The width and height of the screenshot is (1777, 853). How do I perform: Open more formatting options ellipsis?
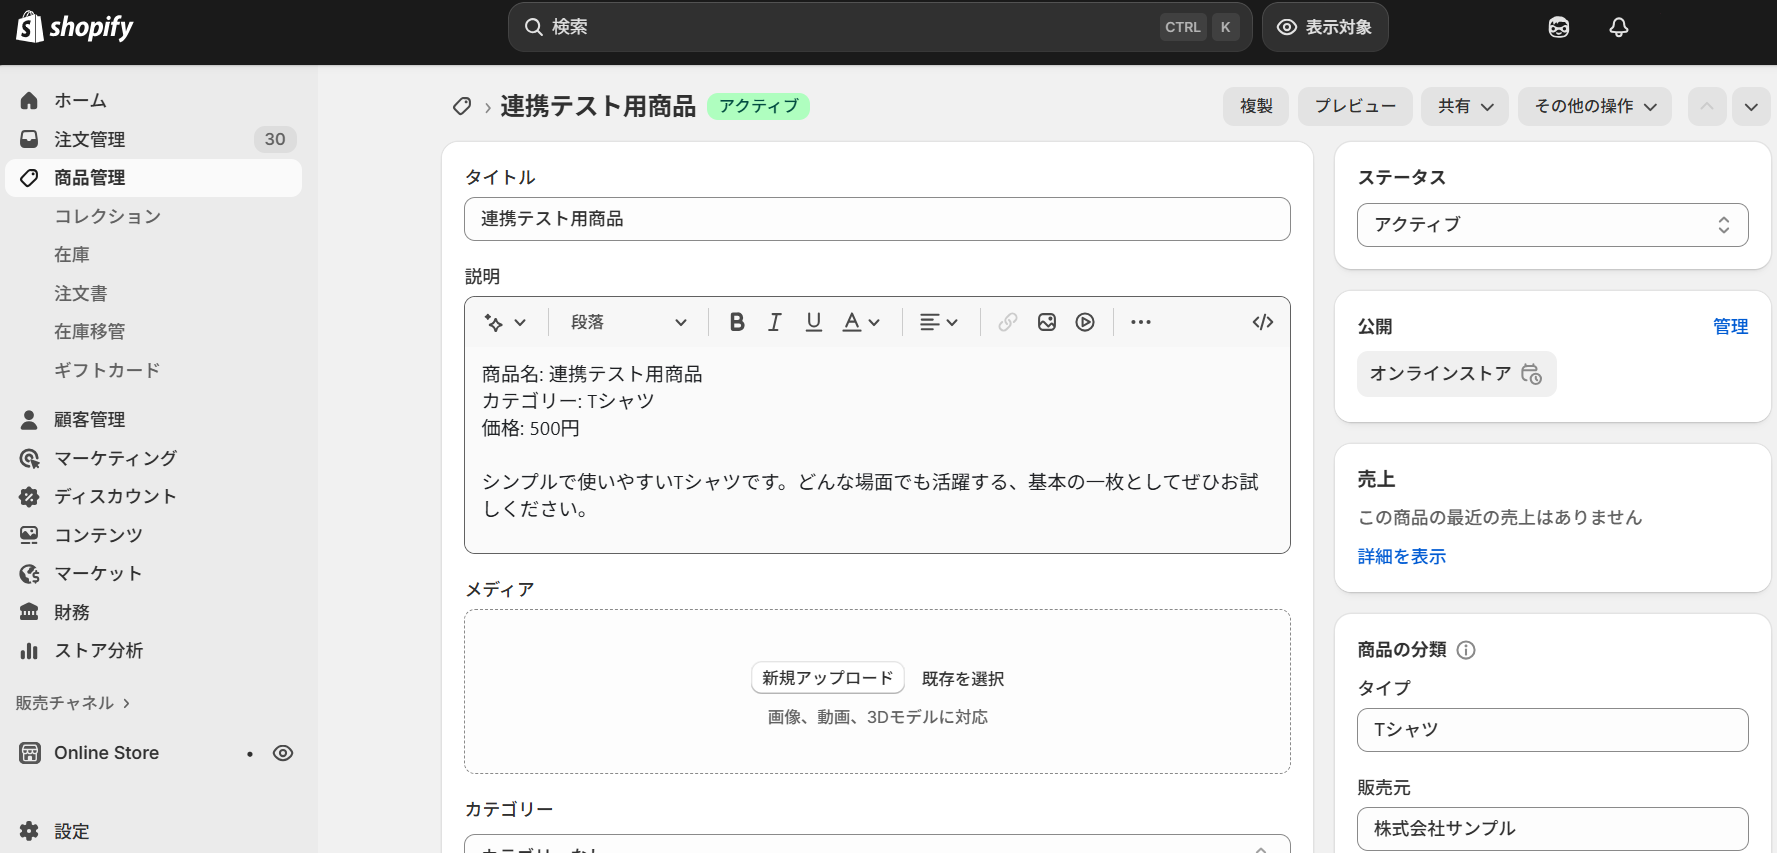(x=1141, y=322)
